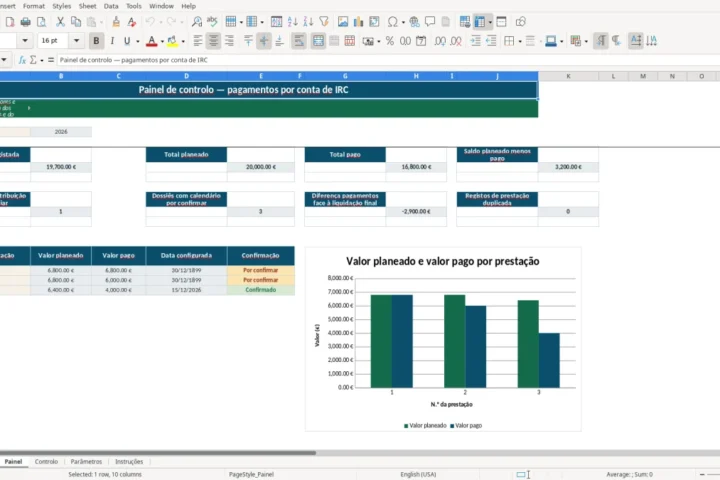Image resolution: width=720 pixels, height=480 pixels.
Task: Toggle Center Vertically alignment
Action: 264,41
